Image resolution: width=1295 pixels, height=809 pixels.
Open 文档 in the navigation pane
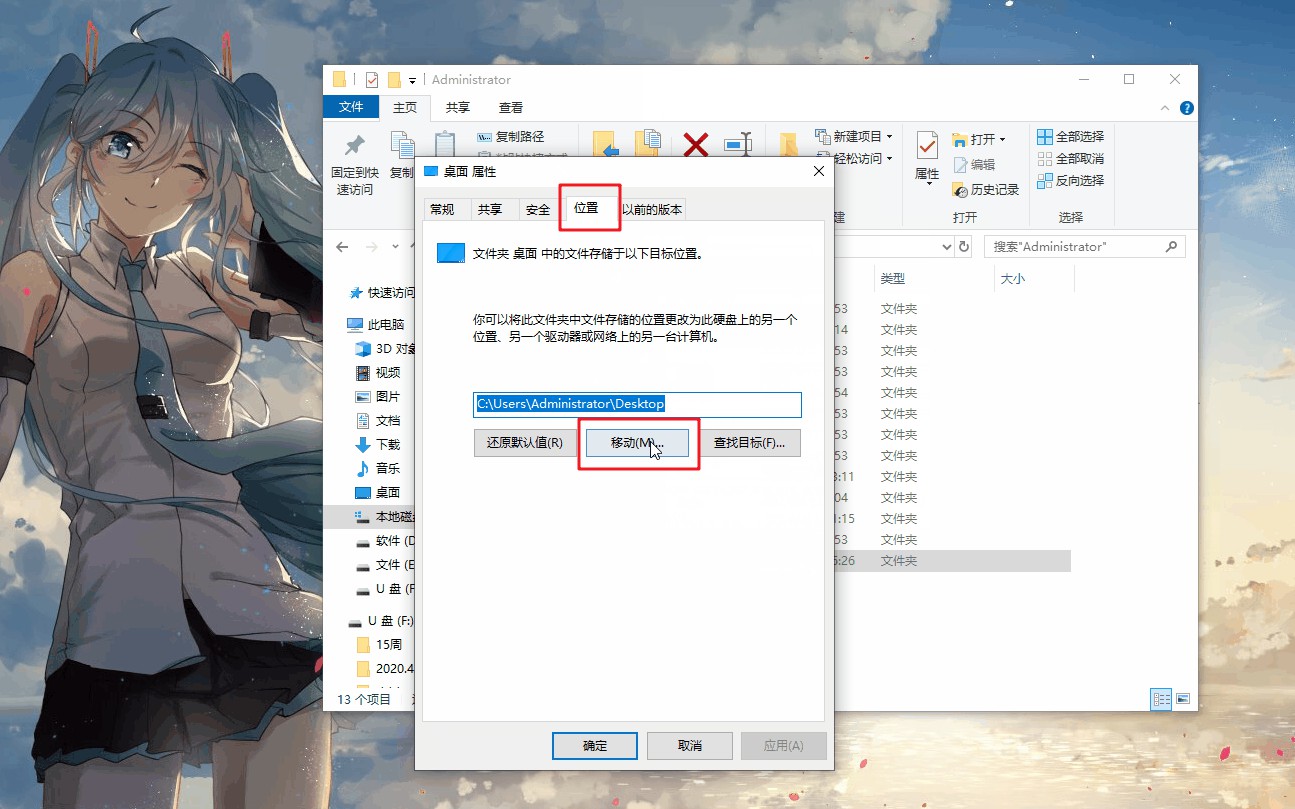click(378, 421)
